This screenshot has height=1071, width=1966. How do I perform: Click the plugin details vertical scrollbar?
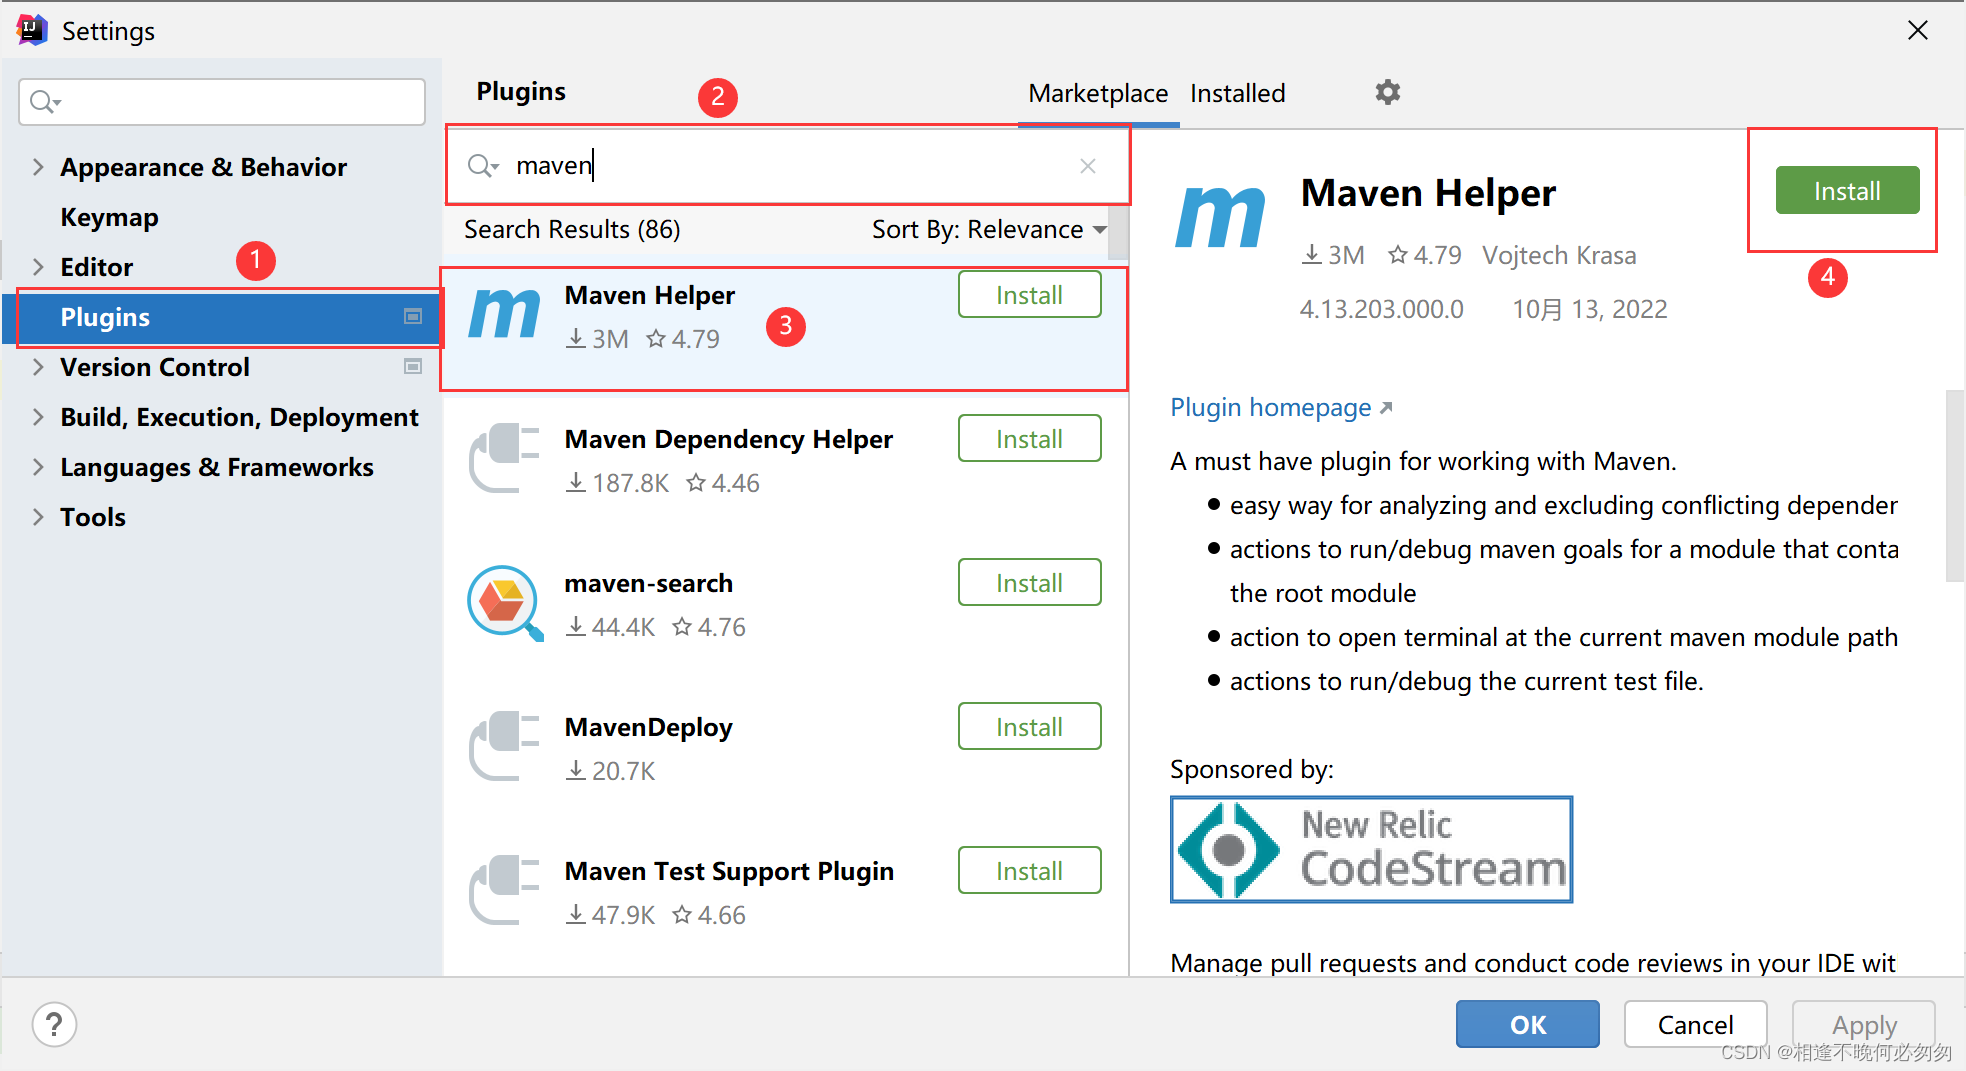coord(1954,485)
